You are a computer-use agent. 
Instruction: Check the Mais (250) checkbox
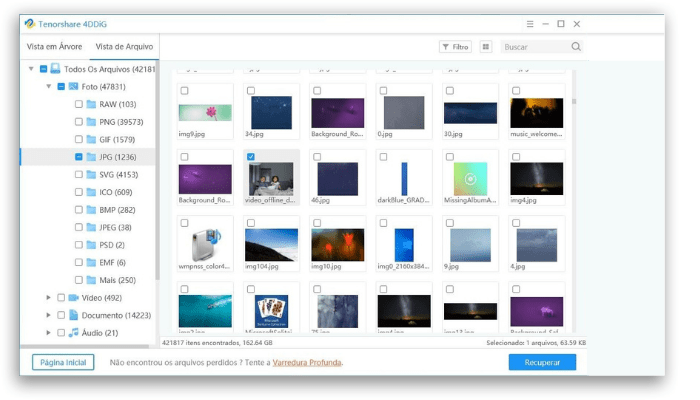pos(79,280)
